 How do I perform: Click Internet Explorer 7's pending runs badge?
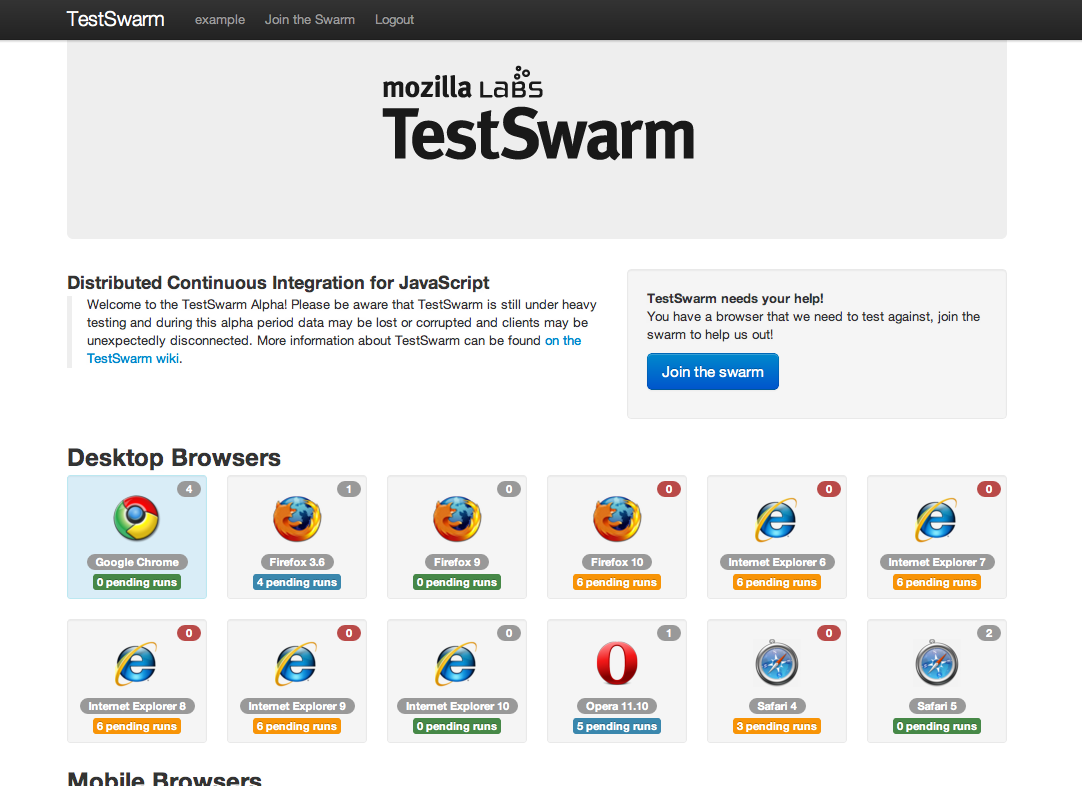point(937,582)
